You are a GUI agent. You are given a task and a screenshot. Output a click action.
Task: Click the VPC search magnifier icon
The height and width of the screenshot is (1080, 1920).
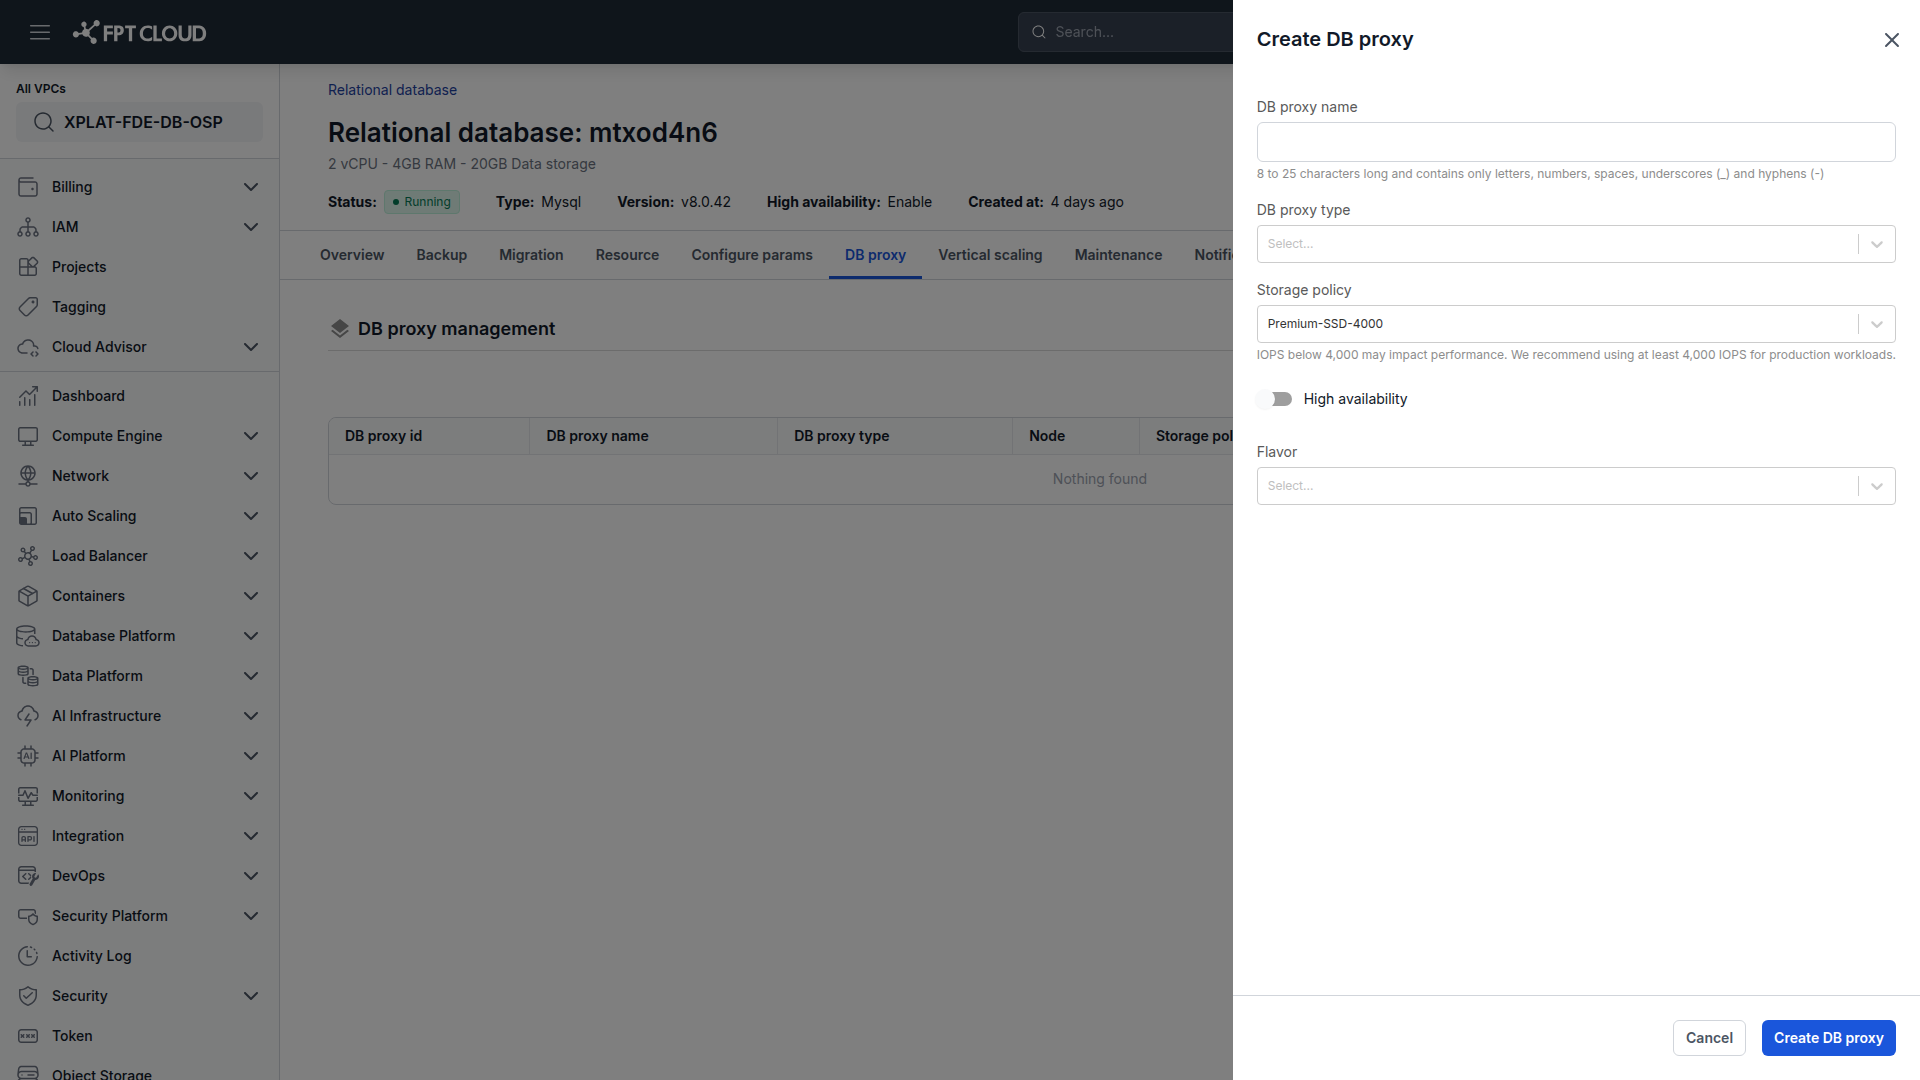[43, 122]
